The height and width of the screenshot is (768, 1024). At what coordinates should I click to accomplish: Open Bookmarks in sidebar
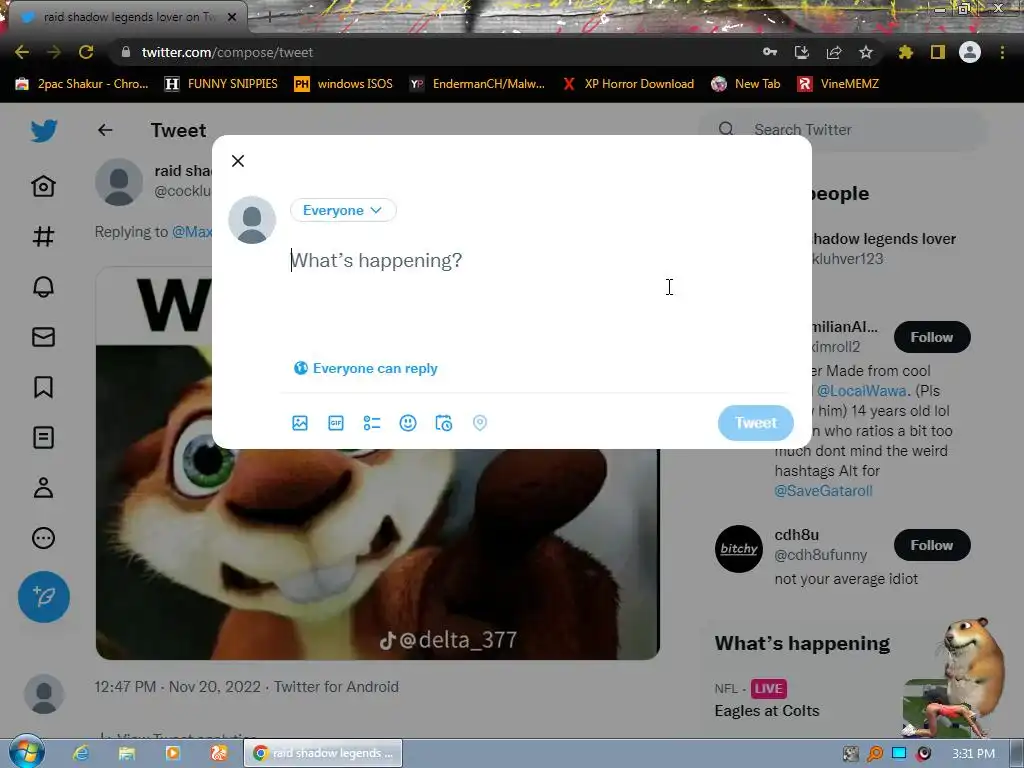(44, 387)
